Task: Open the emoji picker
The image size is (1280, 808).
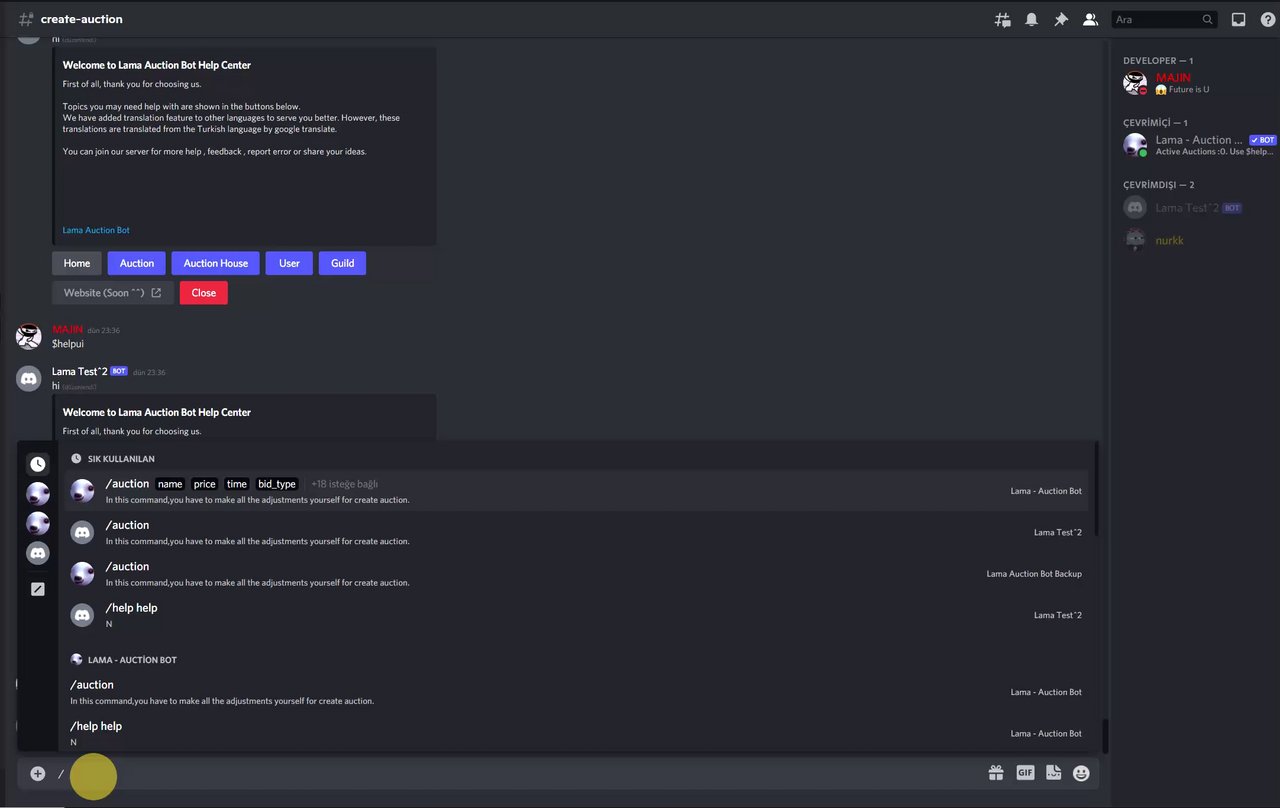Action: tap(1081, 773)
